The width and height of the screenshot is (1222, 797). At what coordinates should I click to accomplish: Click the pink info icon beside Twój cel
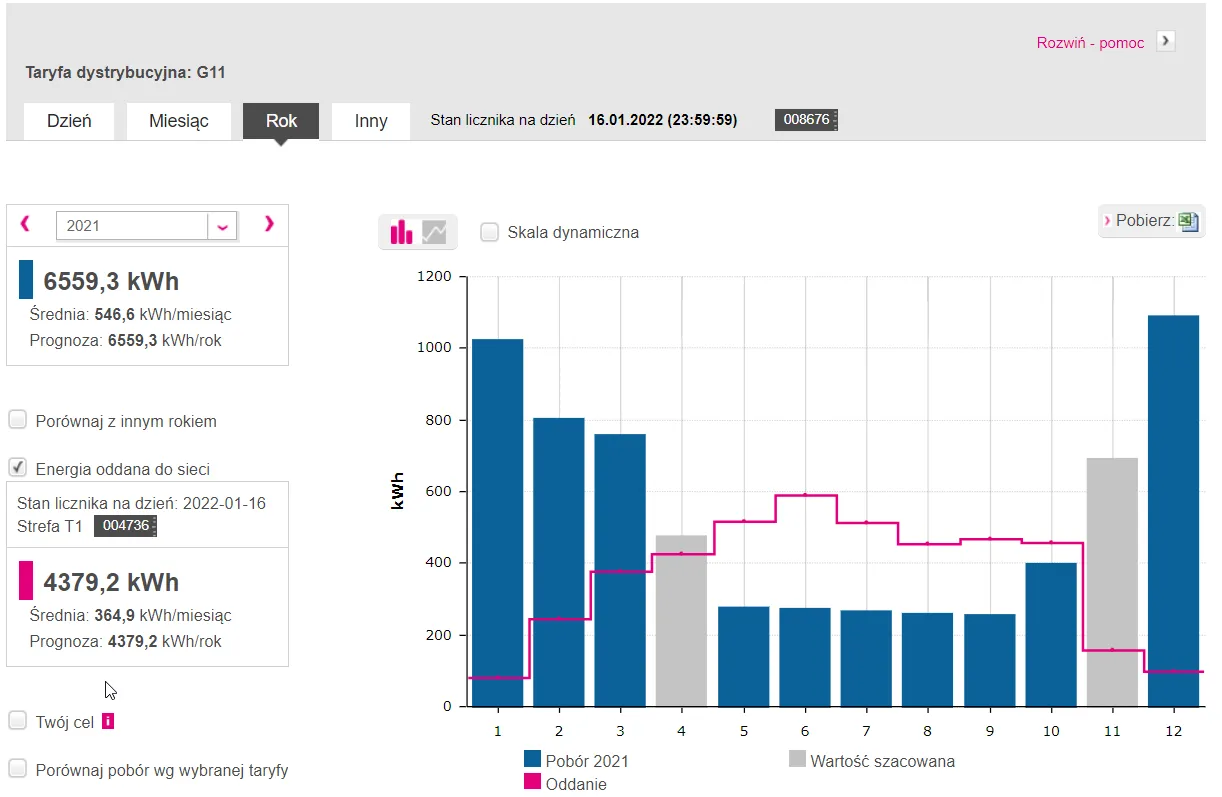click(108, 721)
